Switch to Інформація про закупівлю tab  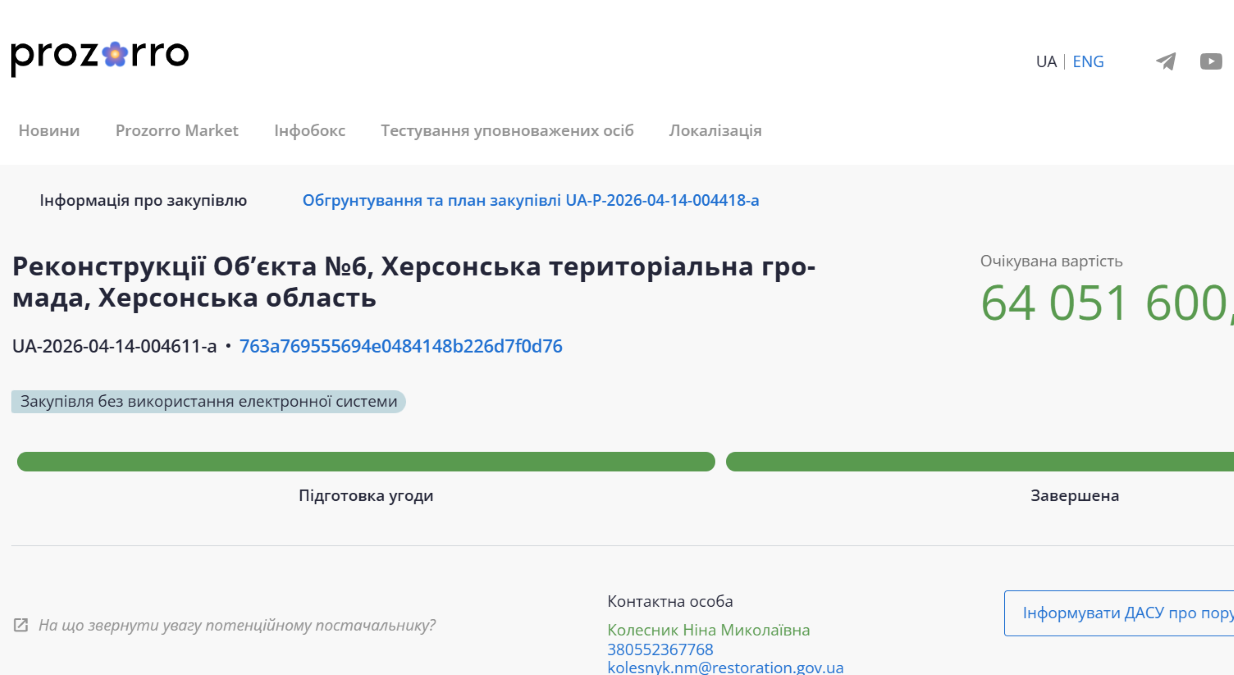[143, 201]
